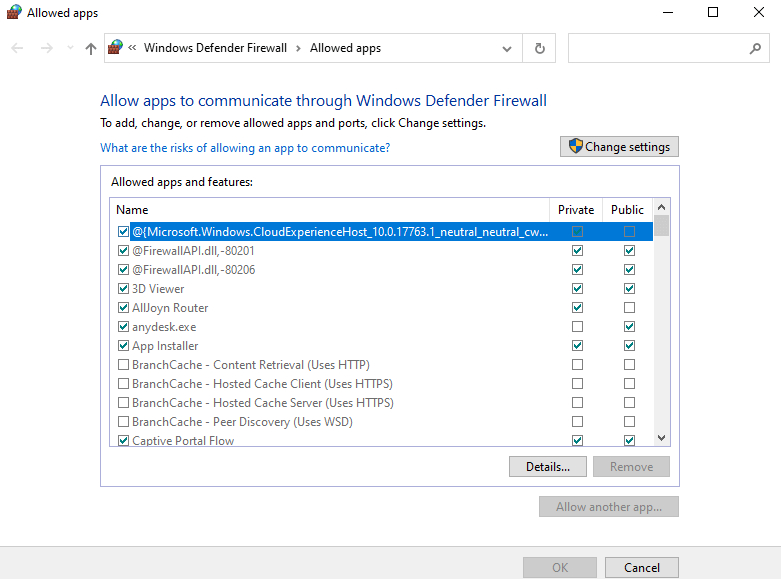Click the Allowed apps title bar icon

tap(14, 12)
